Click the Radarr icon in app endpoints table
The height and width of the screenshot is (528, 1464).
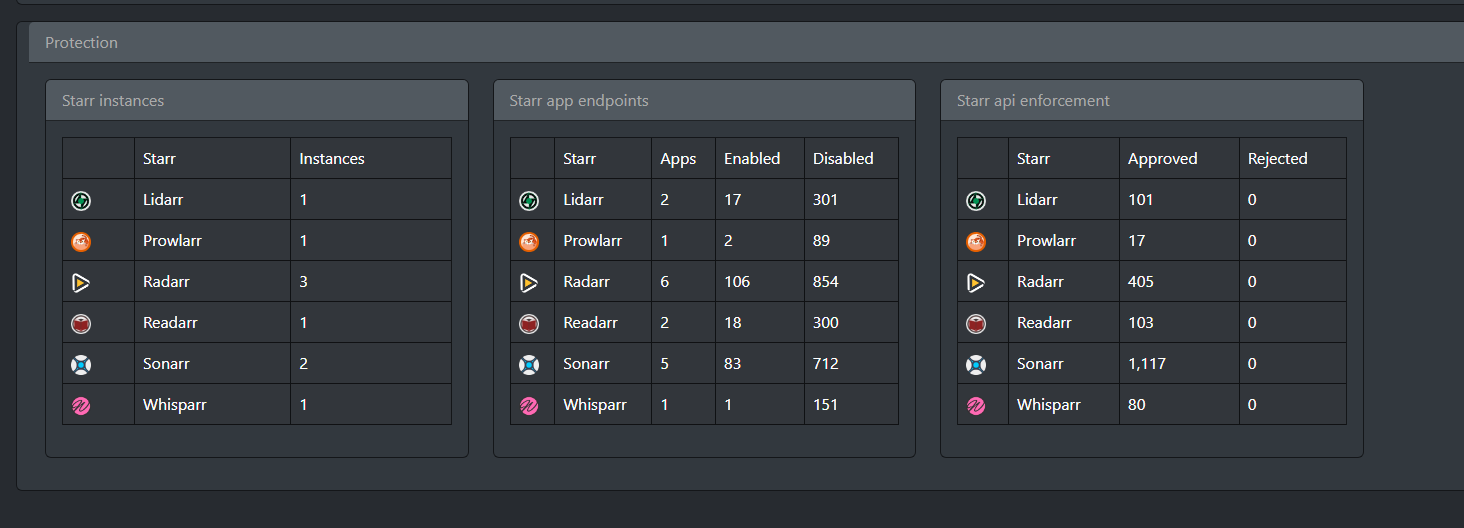point(529,282)
